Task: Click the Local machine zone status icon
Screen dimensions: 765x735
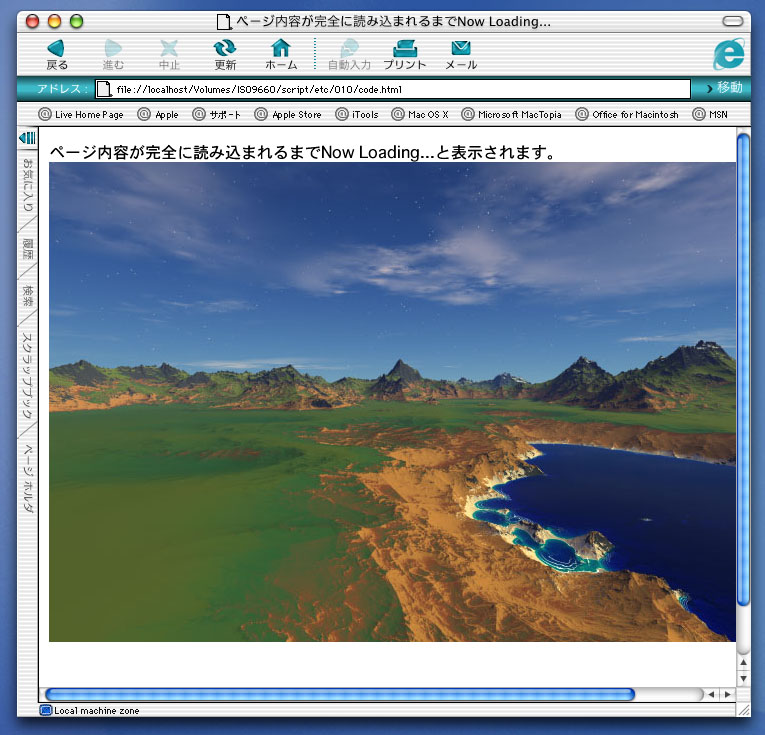Action: (x=46, y=711)
